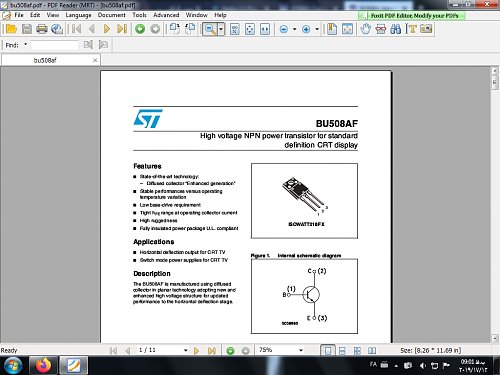Select the text selection tool

411,29
